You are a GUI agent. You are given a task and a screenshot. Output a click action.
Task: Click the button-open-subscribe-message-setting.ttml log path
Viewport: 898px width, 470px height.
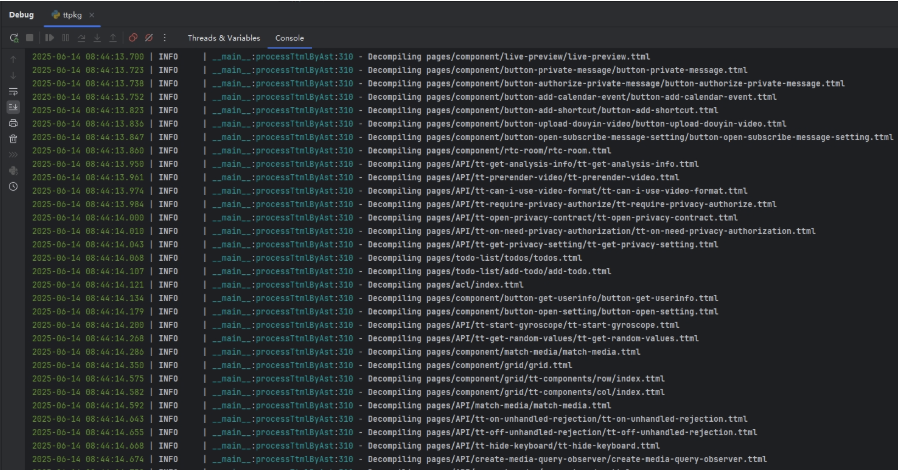pos(660,137)
